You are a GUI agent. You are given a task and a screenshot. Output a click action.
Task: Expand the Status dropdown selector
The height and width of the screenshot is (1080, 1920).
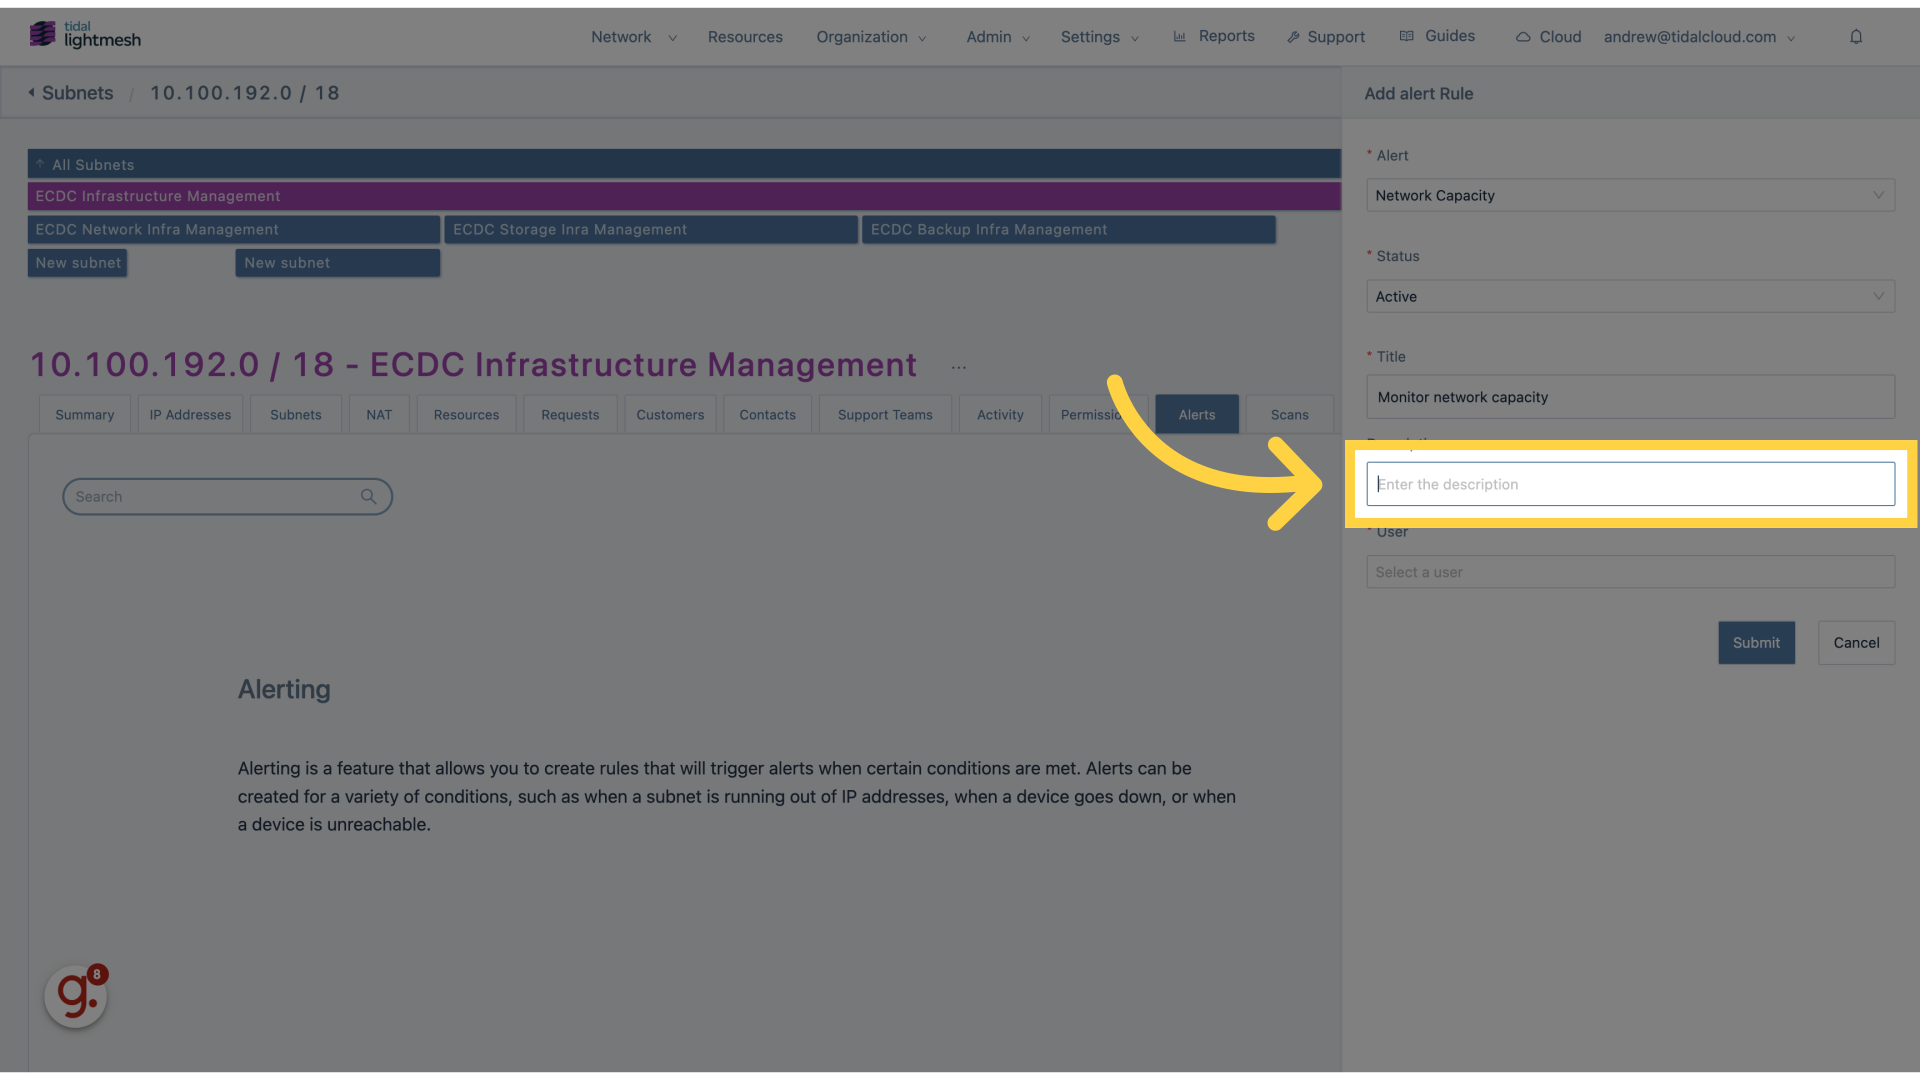[1629, 295]
